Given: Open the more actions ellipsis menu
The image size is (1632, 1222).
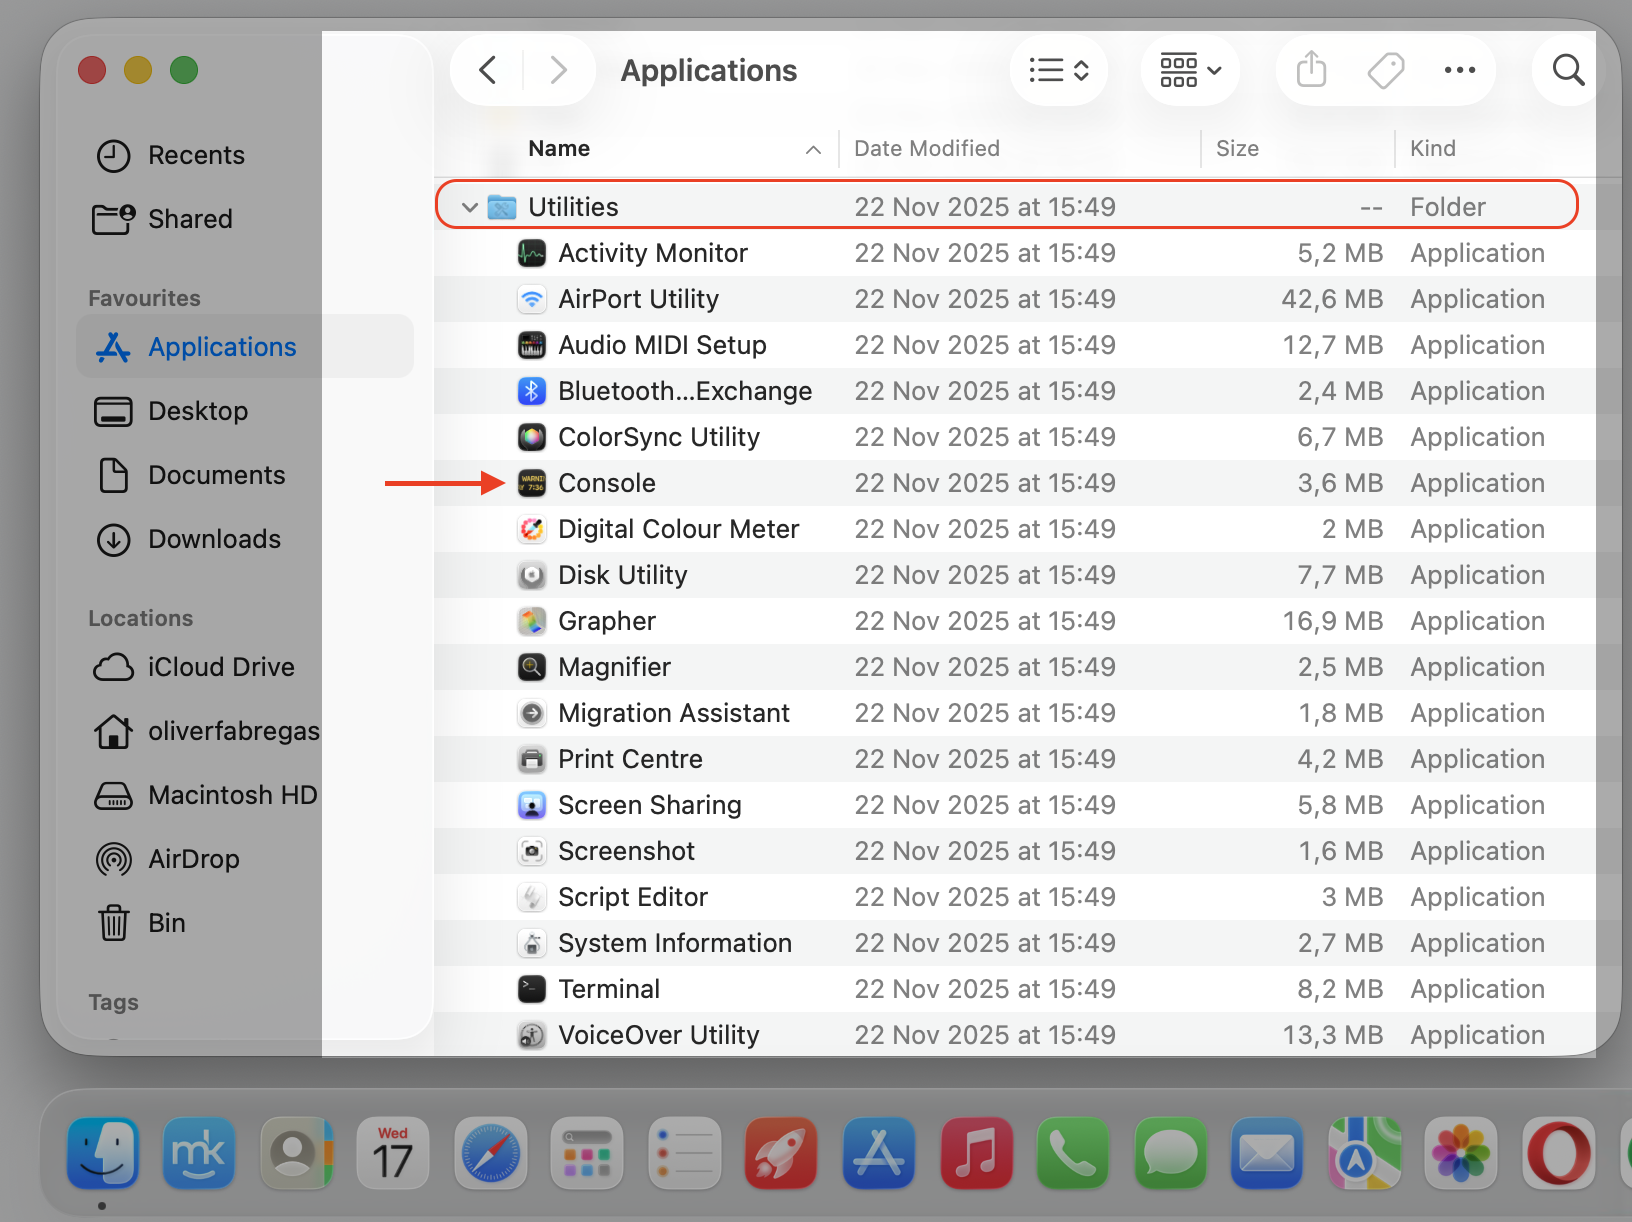Looking at the screenshot, I should click(1460, 70).
